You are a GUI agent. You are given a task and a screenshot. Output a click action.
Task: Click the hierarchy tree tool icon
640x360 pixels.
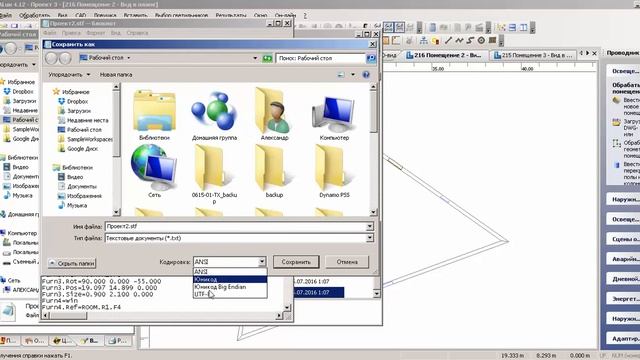click(x=424, y=40)
